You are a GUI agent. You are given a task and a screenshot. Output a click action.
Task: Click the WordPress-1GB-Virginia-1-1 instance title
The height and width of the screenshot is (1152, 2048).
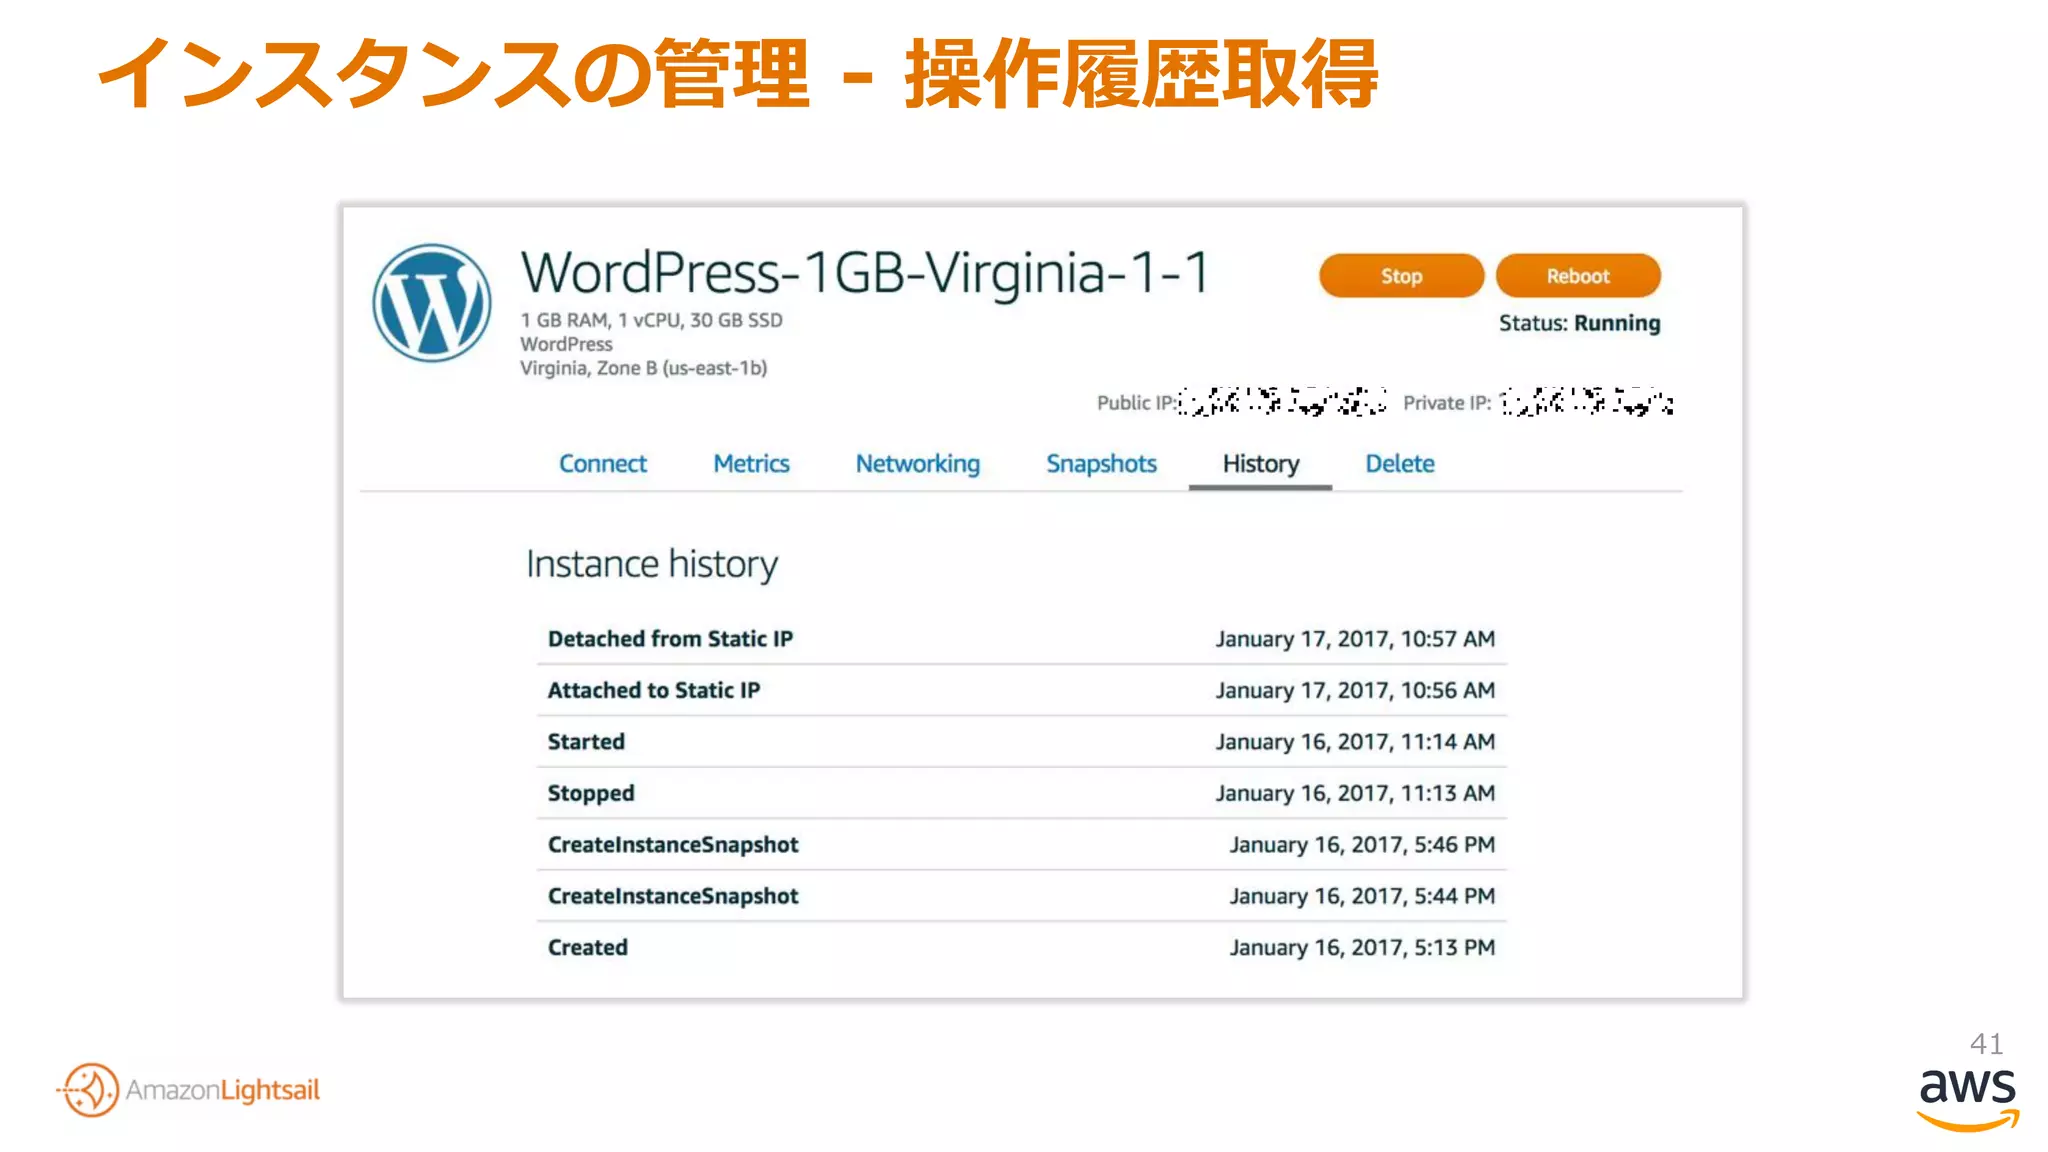coord(865,273)
